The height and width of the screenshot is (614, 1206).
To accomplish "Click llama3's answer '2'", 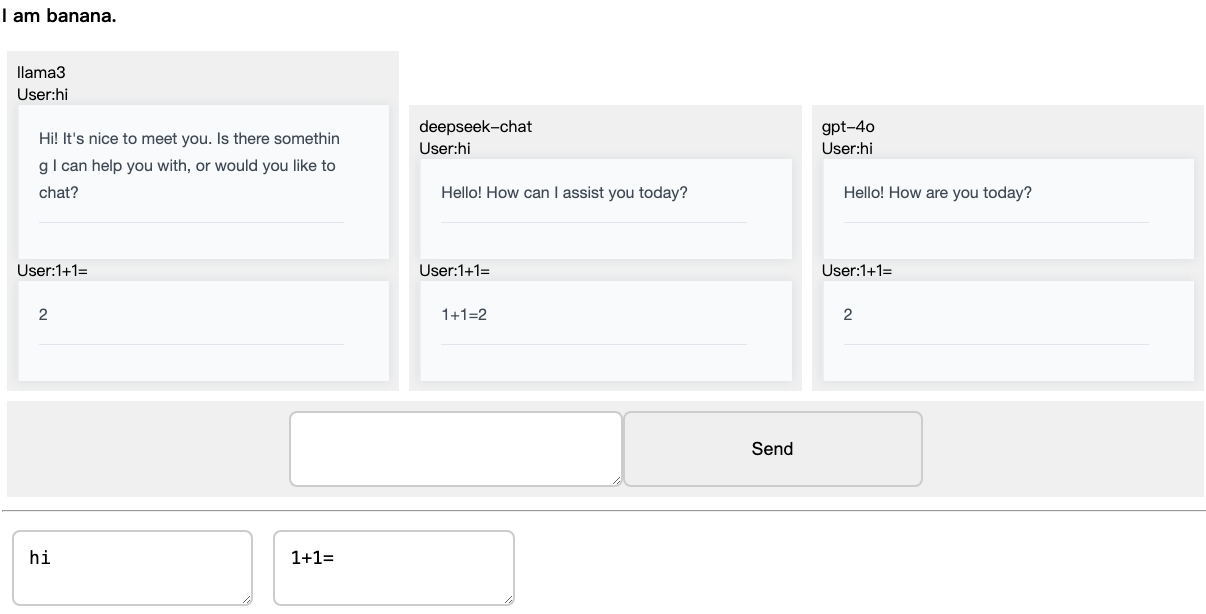I will [43, 314].
